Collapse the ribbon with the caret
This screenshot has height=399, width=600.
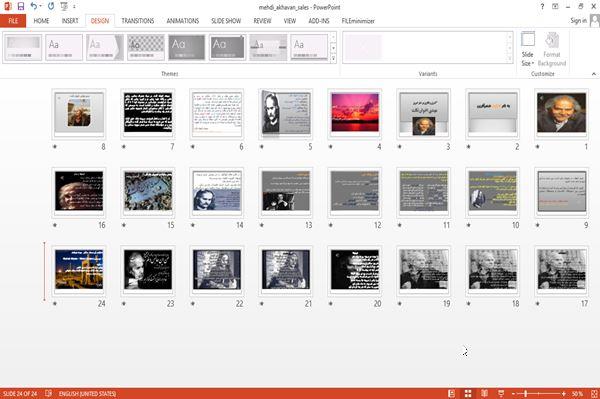(x=594, y=74)
